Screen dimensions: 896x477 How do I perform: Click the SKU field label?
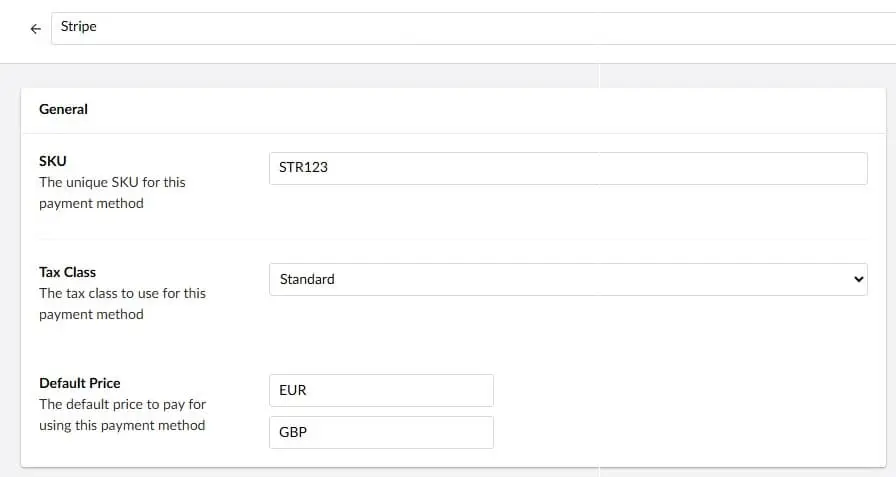point(52,161)
